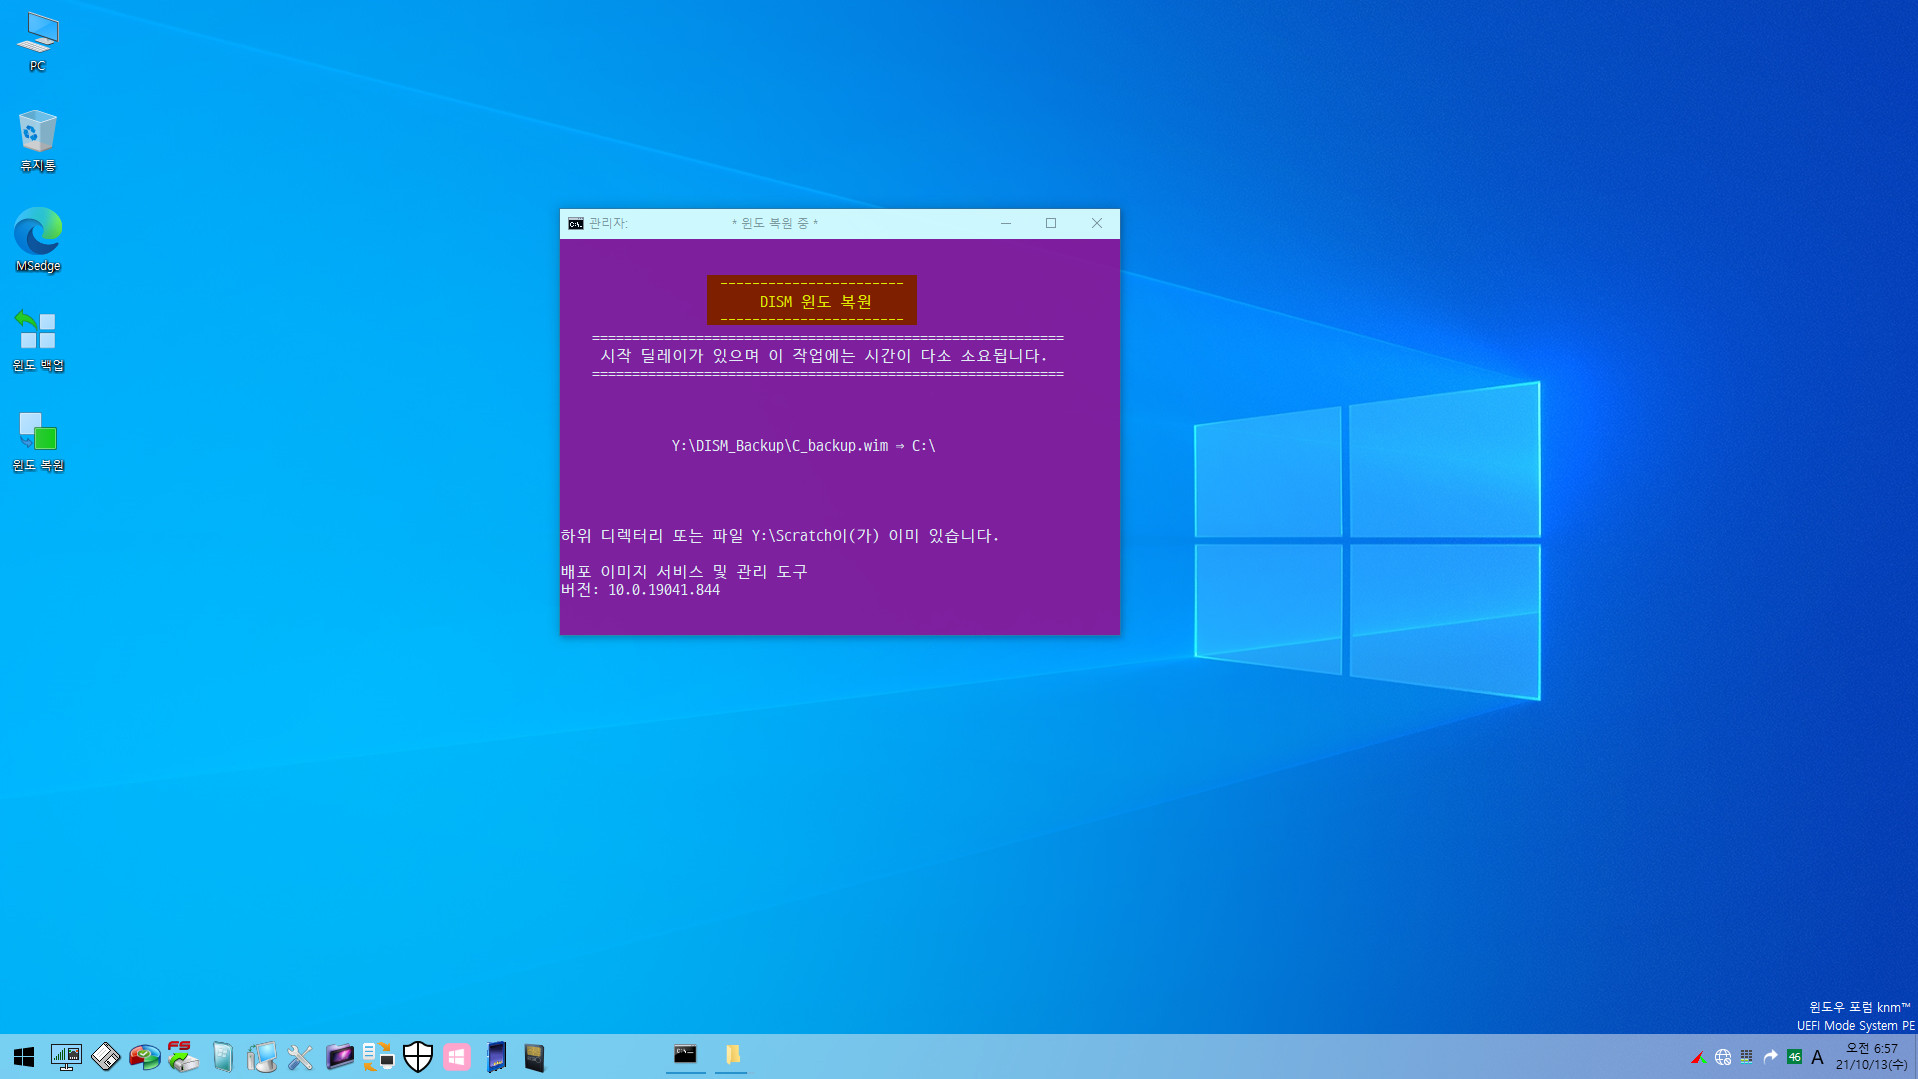The image size is (1918, 1079).
Task: Click the DISM 윈도 복원 banner text
Action: pyautogui.click(x=815, y=302)
